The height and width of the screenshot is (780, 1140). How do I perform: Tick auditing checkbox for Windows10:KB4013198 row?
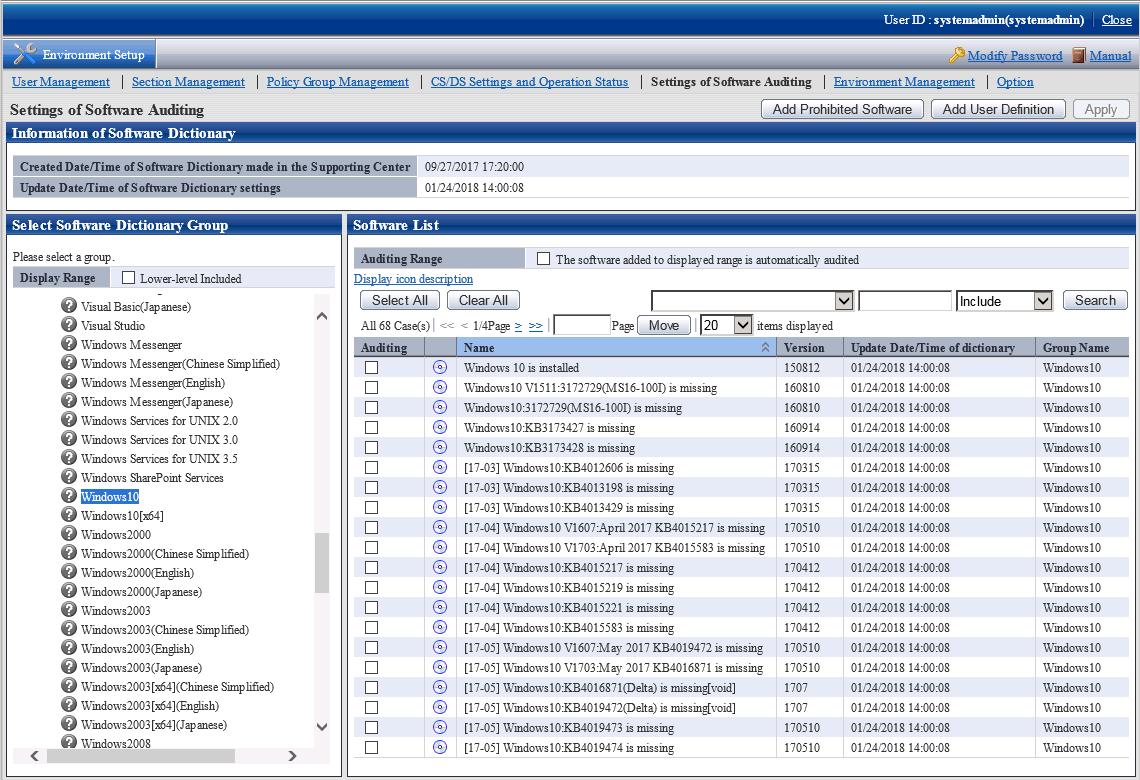pyautogui.click(x=372, y=488)
